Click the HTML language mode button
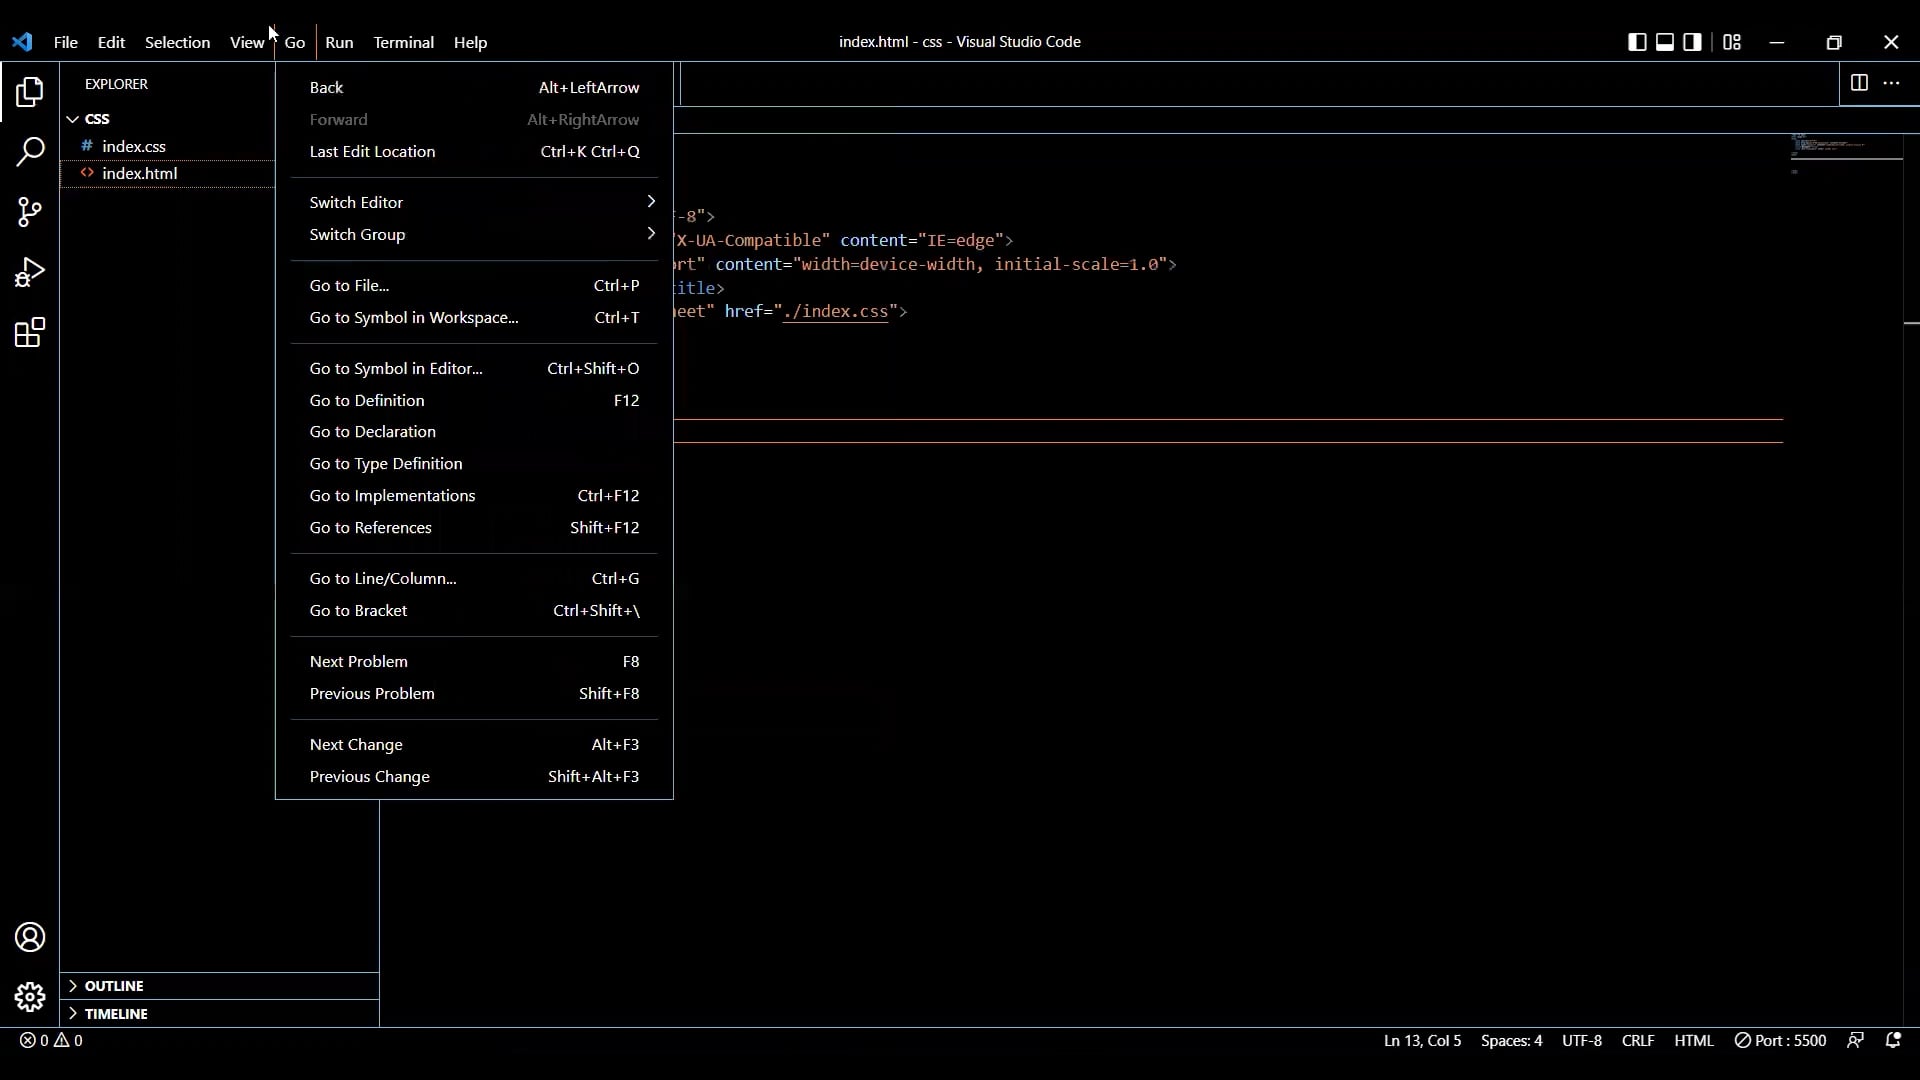Screen dimensions: 1920x1080 (x=1694, y=1040)
